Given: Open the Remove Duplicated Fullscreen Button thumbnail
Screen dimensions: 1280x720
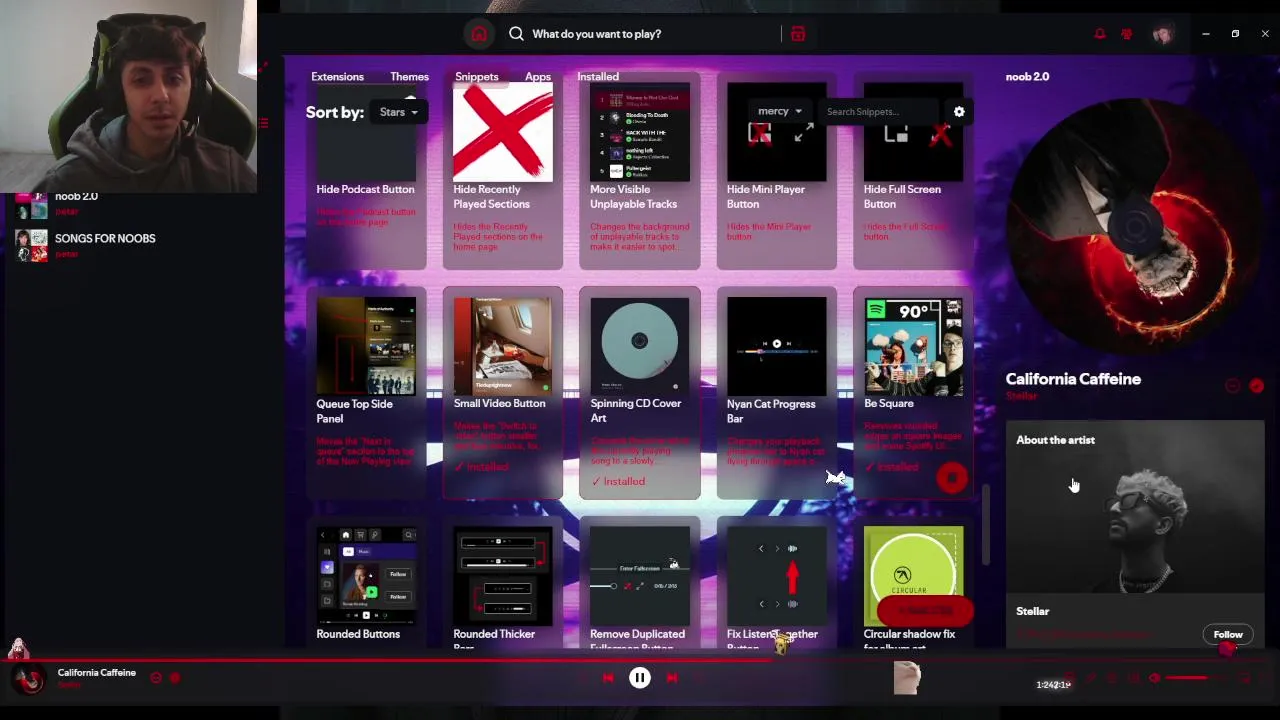Looking at the screenshot, I should (x=640, y=576).
